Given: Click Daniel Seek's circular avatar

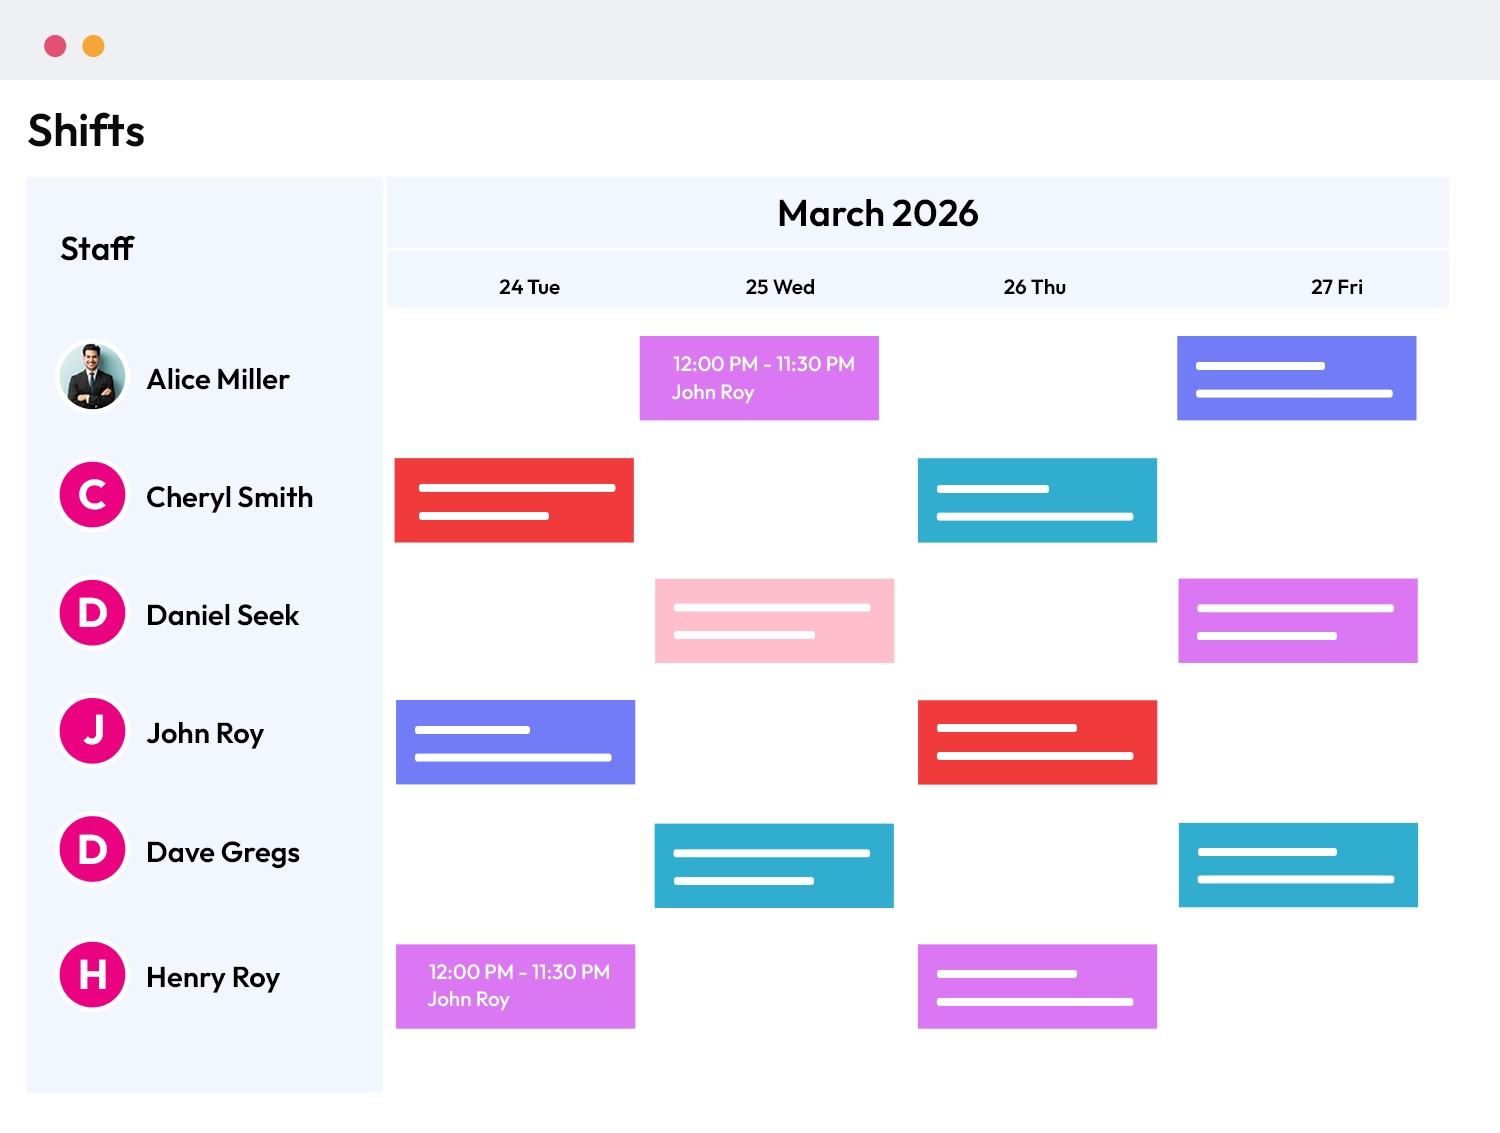Looking at the screenshot, I should point(92,613).
